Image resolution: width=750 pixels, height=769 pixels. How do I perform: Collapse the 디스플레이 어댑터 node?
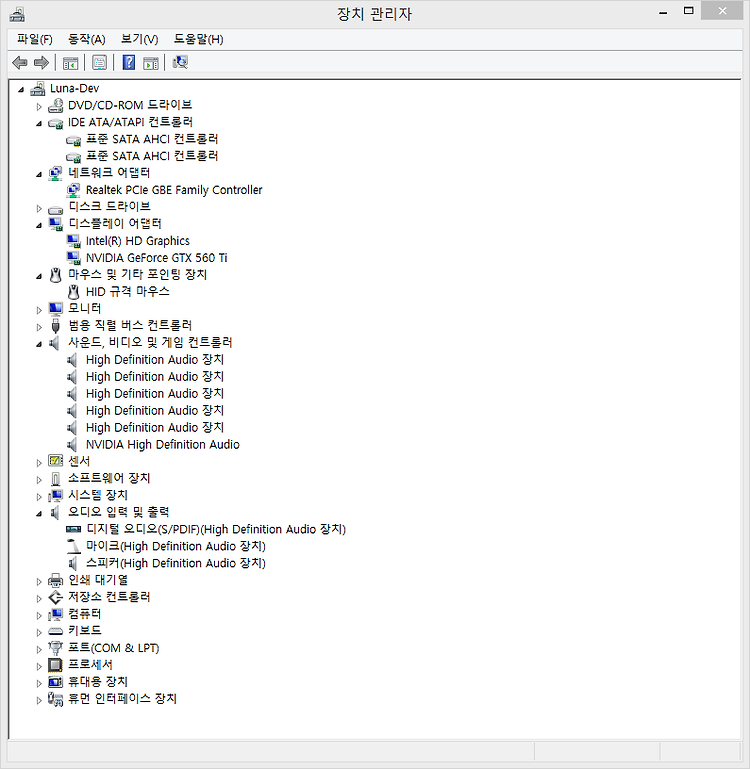tap(39, 225)
